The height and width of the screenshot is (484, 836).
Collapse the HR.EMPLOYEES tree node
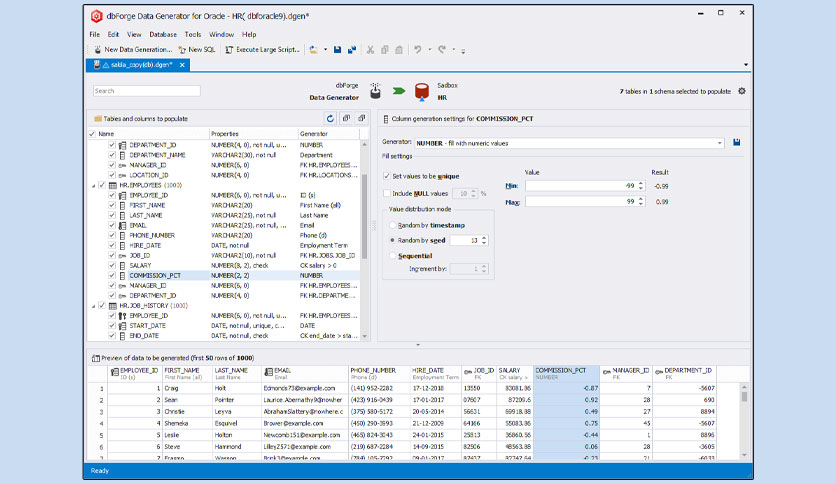click(x=94, y=185)
